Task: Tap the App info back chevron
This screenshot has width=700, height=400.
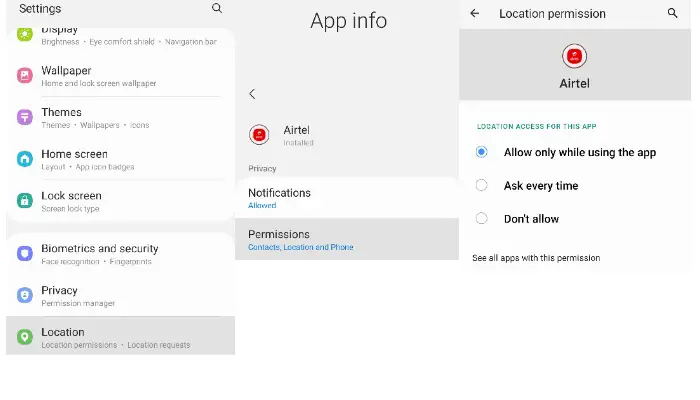Action: (252, 94)
